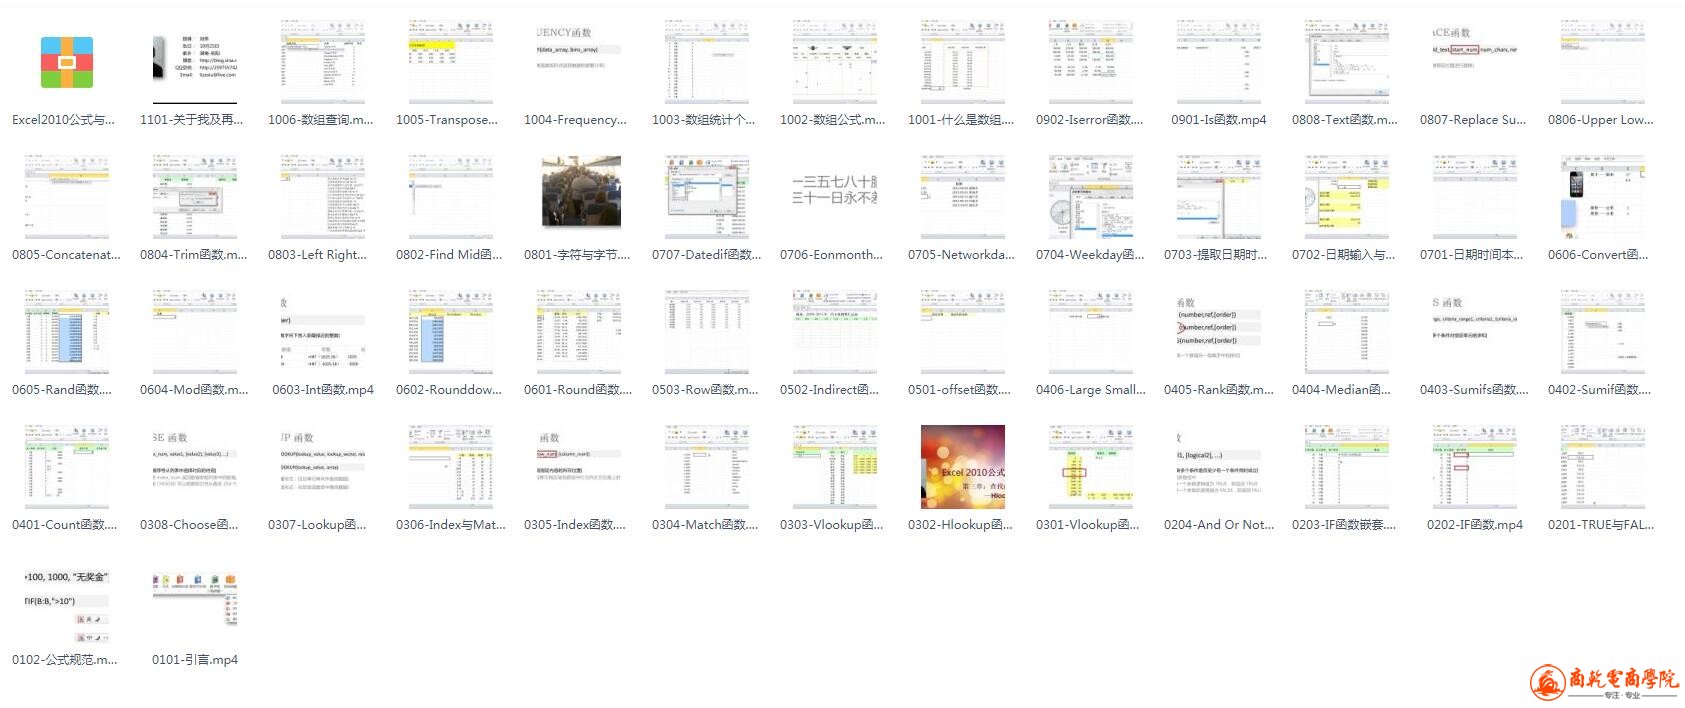Open the 0801 airplane cabin video thumbnail
This screenshot has height=708, width=1685.
pos(579,196)
